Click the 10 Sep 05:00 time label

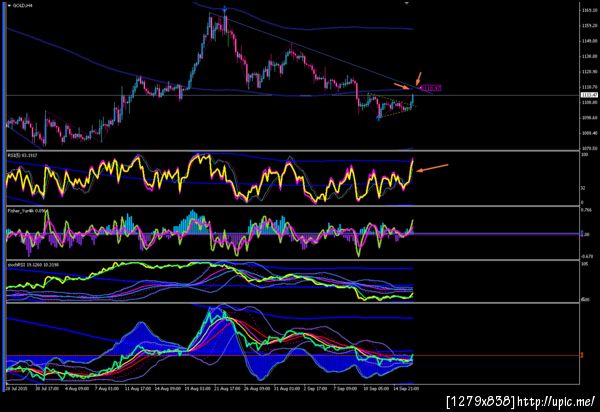[x=376, y=389]
